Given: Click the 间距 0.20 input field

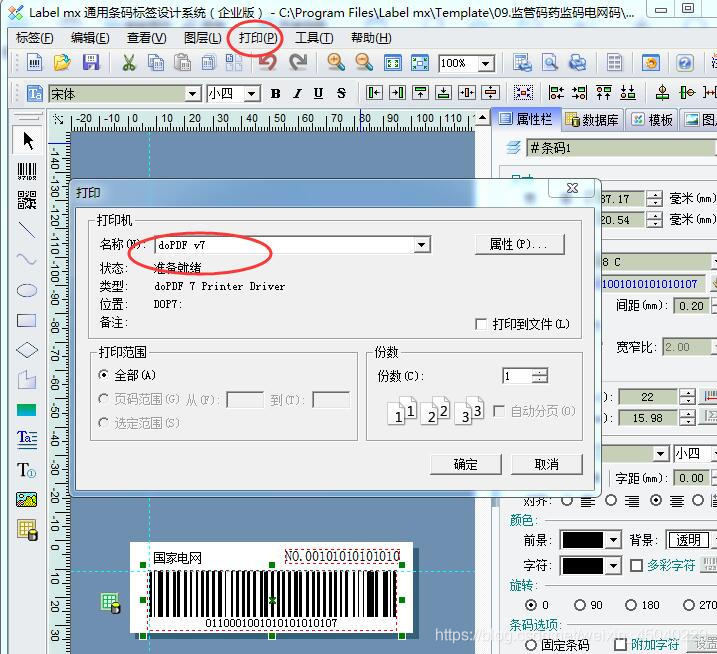Looking at the screenshot, I should coord(691,306).
